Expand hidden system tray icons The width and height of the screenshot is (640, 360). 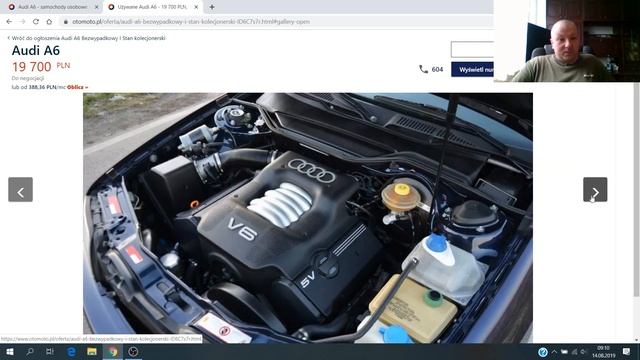554,352
